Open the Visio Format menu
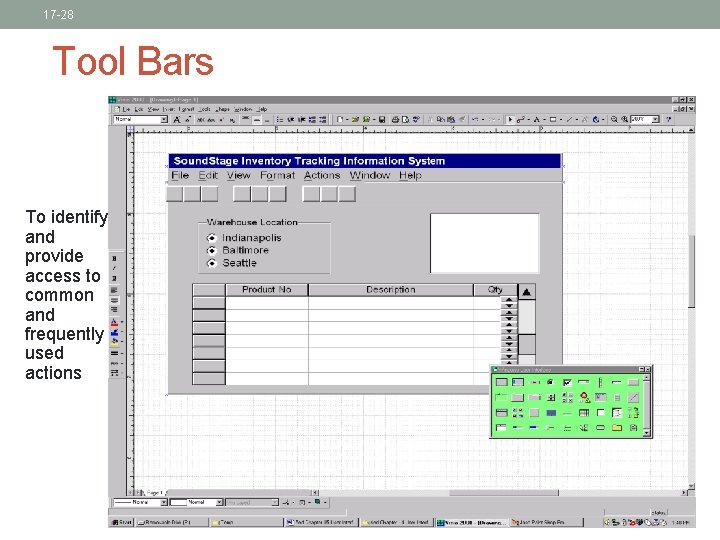 (186, 109)
